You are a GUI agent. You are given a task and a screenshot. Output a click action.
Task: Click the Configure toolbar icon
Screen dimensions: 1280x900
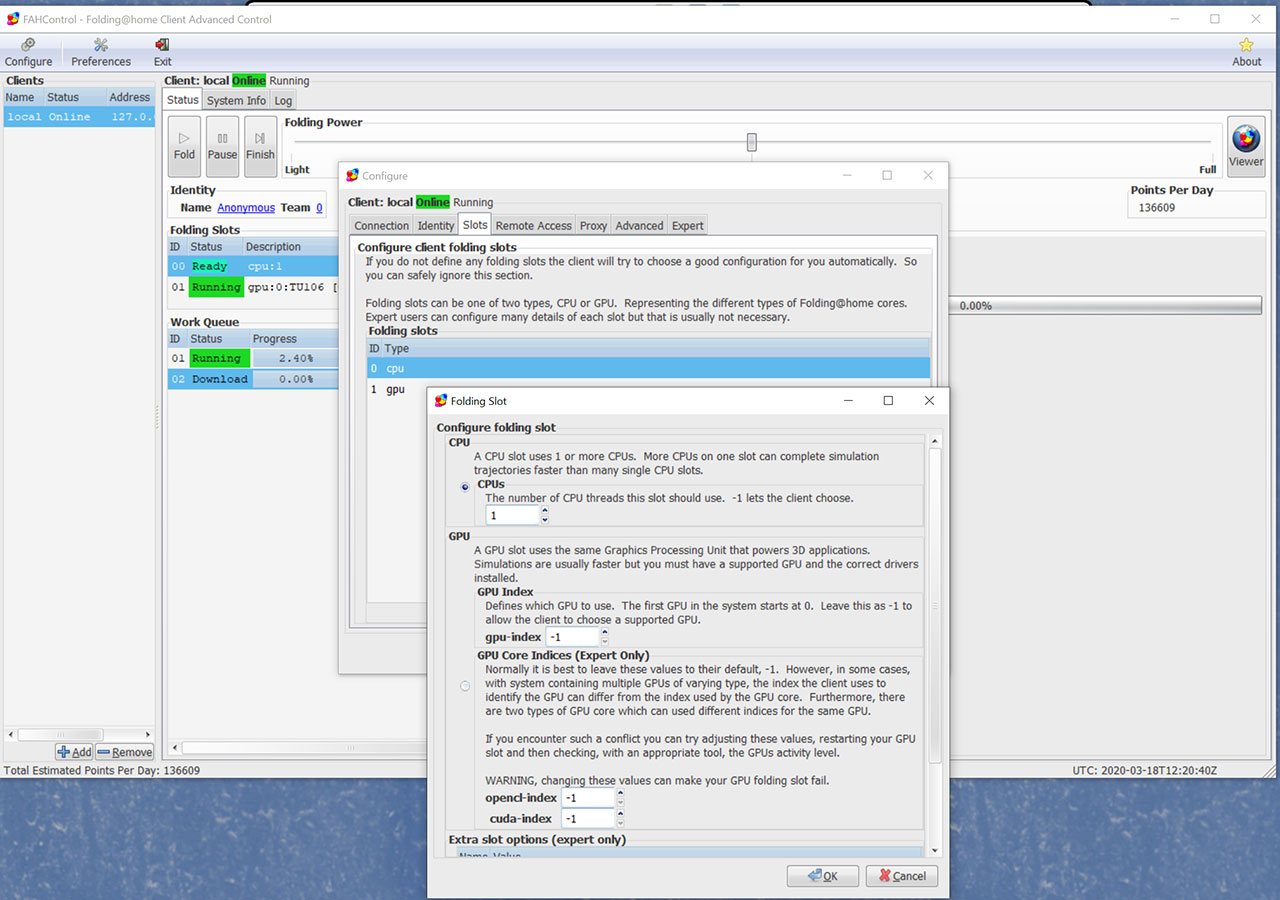[28, 52]
